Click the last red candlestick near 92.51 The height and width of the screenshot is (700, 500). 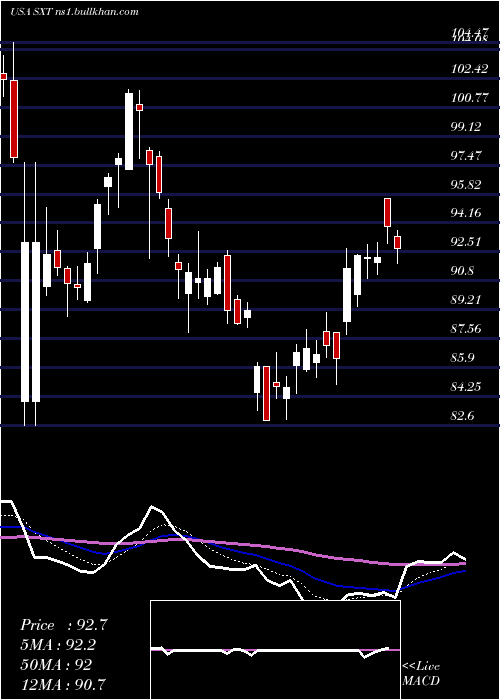(397, 242)
